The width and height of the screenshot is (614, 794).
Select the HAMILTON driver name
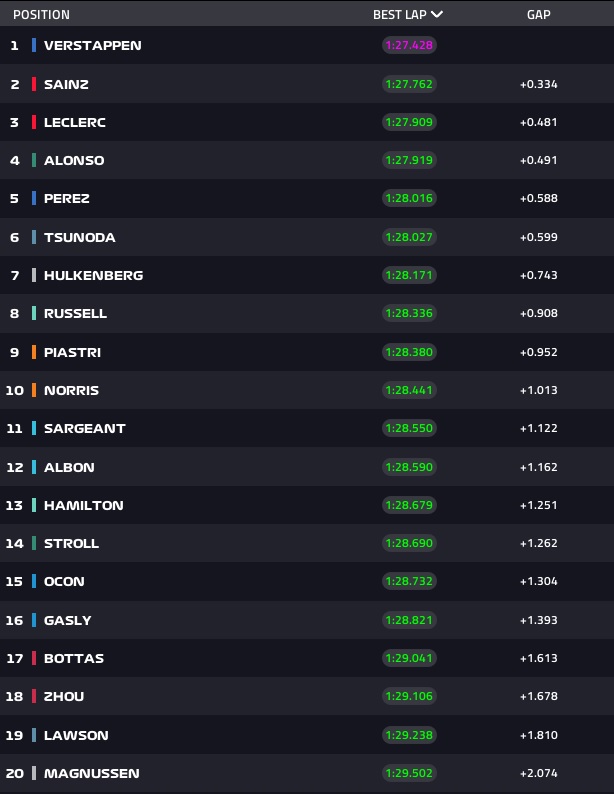click(x=84, y=505)
